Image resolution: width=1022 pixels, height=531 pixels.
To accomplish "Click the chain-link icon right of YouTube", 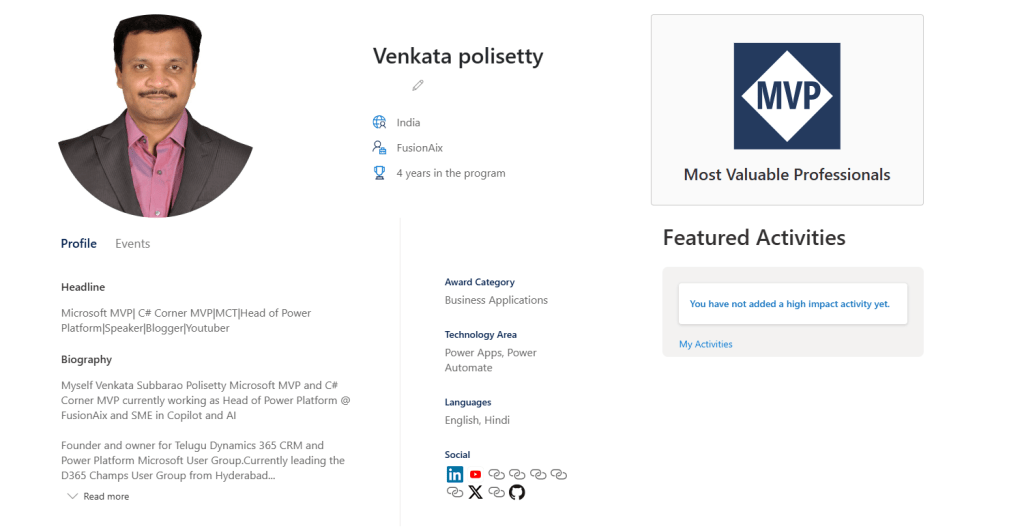I will click(496, 474).
